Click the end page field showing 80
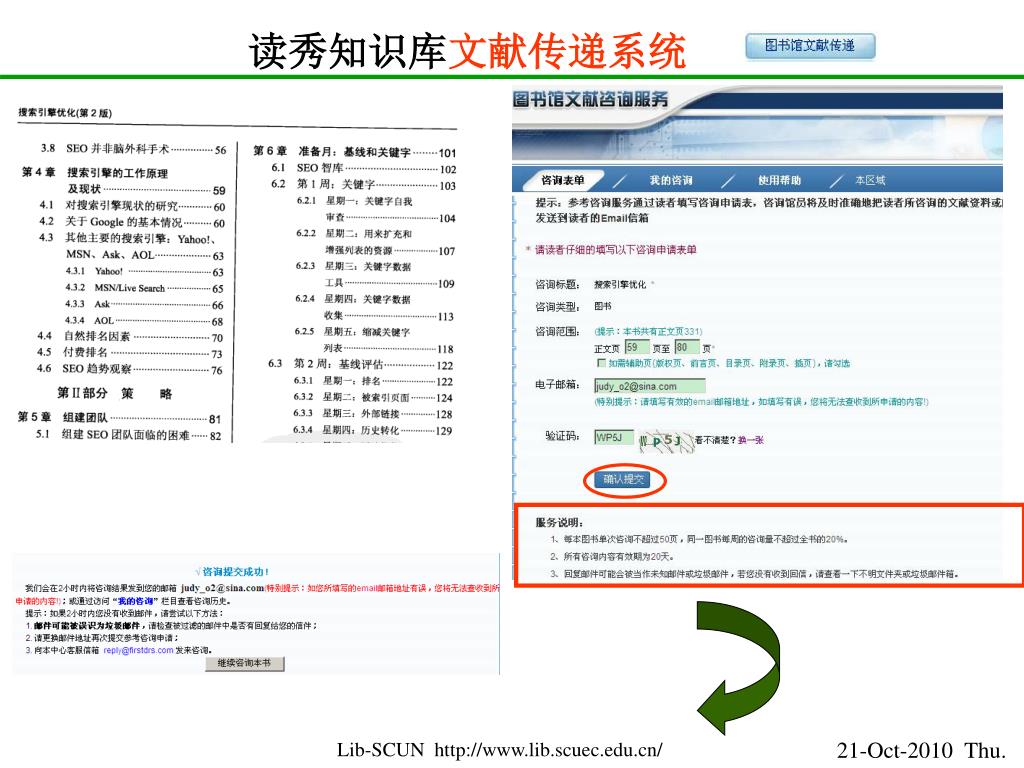Image resolution: width=1024 pixels, height=768 pixels. coord(686,347)
